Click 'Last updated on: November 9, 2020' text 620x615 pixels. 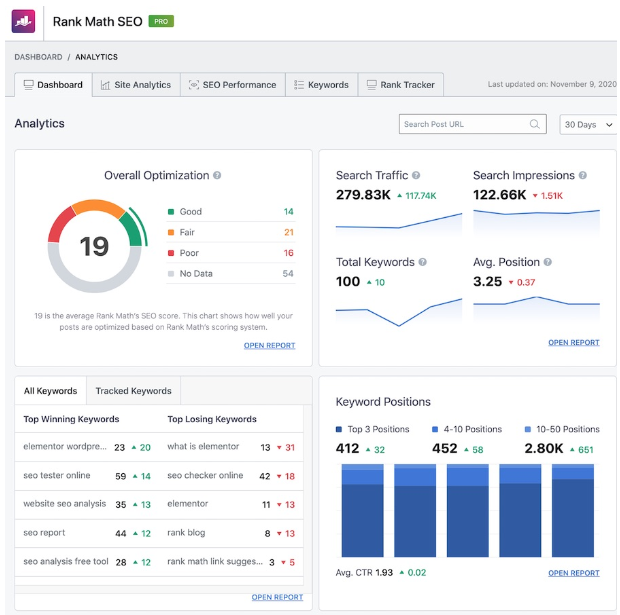tap(552, 84)
